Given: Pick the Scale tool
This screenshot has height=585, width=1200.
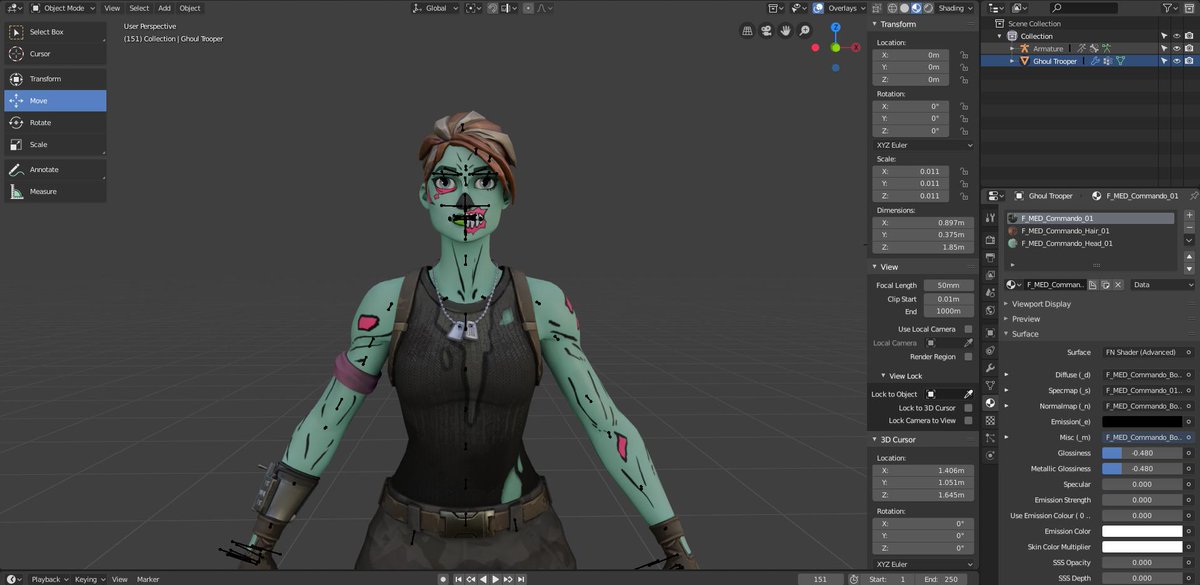Looking at the screenshot, I should pos(55,145).
